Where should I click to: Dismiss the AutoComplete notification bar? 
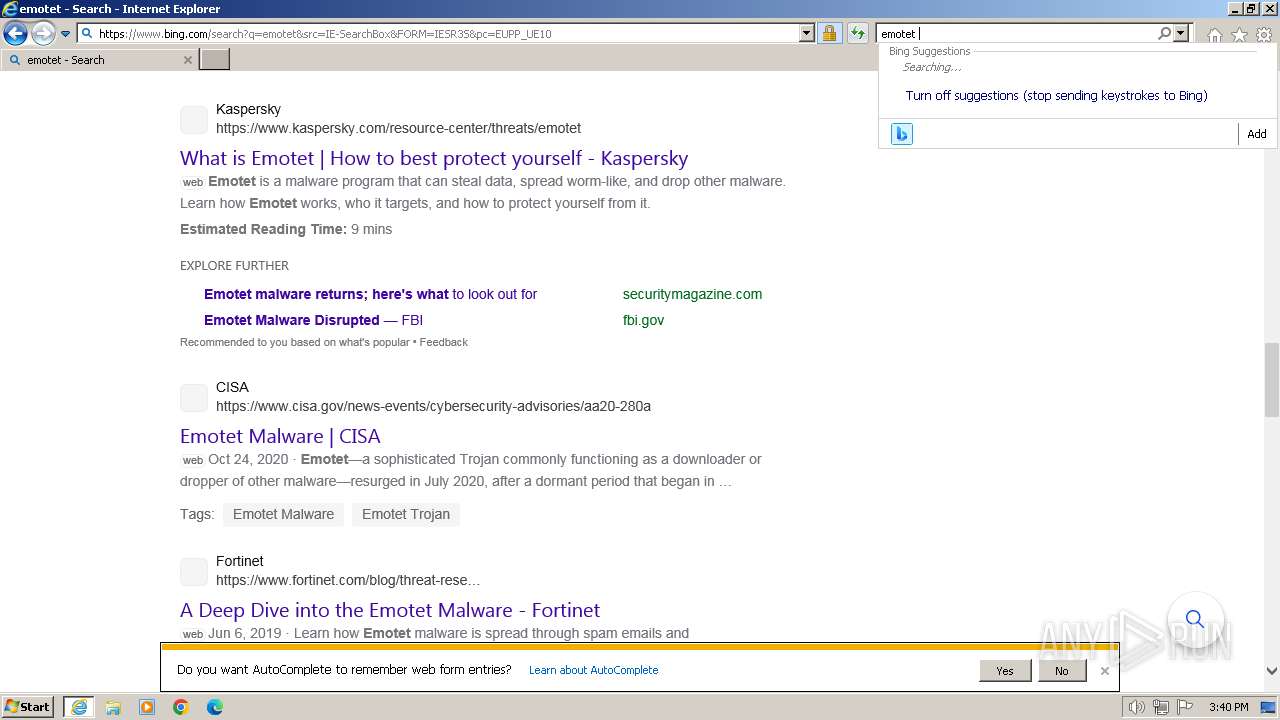[x=1105, y=671]
